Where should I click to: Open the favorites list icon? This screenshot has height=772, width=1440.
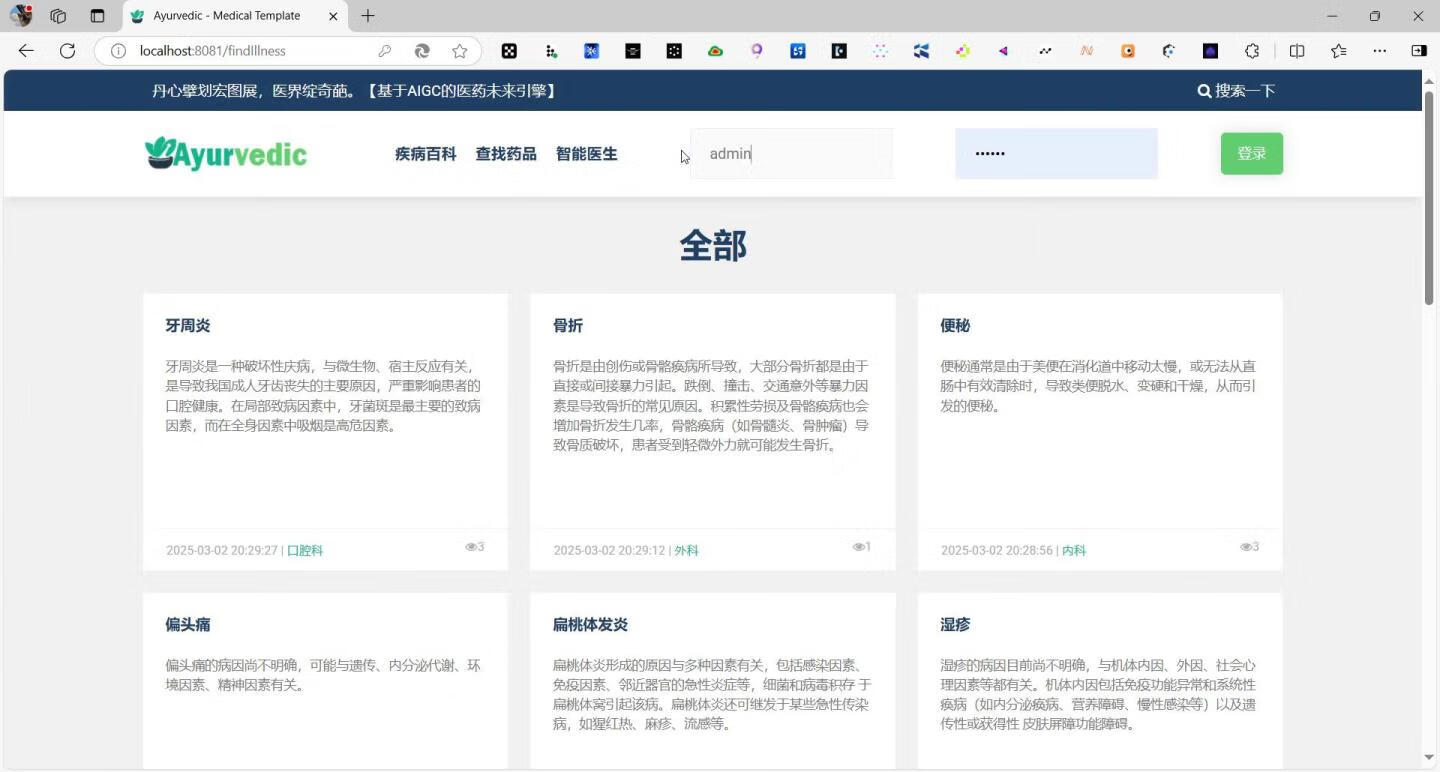click(1339, 51)
